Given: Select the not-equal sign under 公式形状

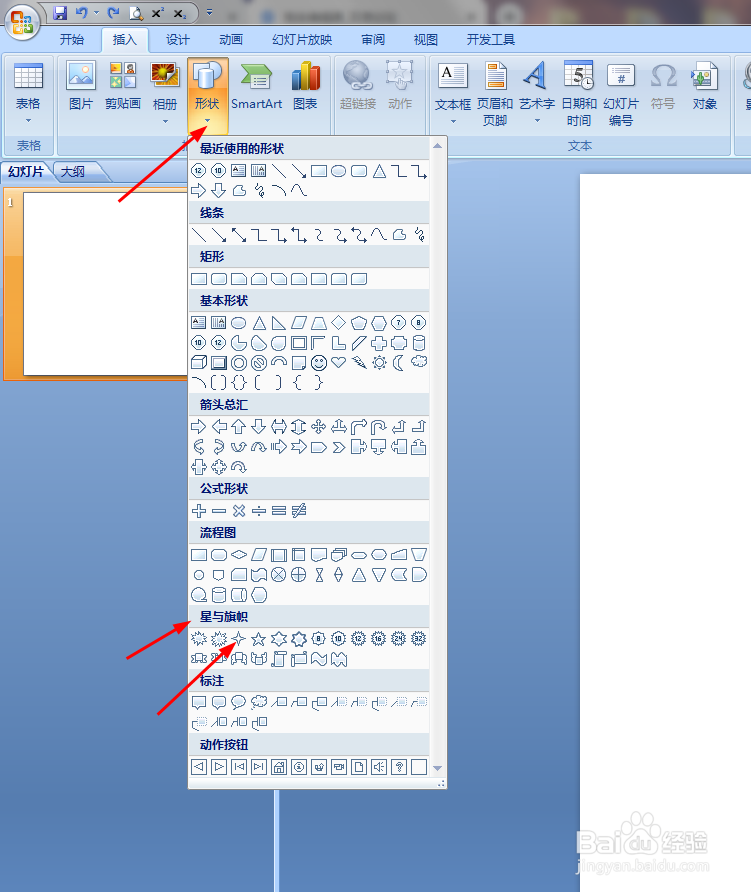Looking at the screenshot, I should tap(299, 510).
